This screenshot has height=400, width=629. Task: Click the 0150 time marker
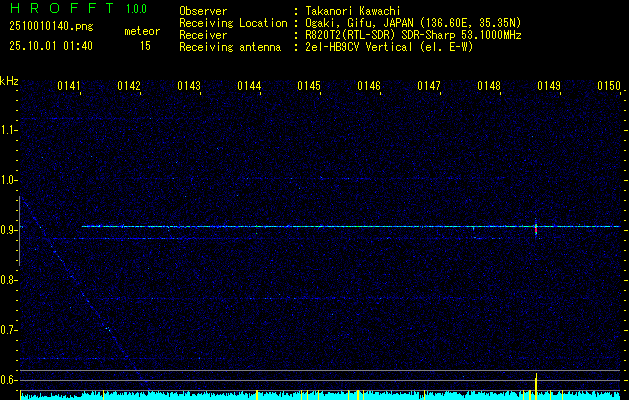click(x=609, y=87)
